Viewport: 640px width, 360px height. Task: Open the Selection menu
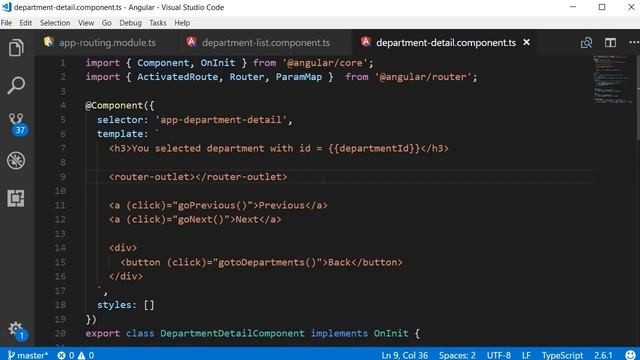(55, 23)
